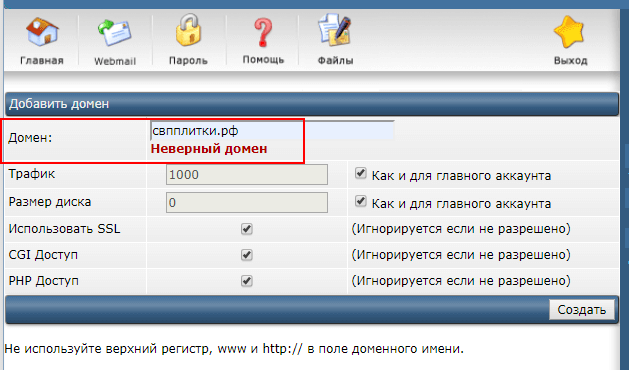Click the Главная label

pyautogui.click(x=42, y=61)
